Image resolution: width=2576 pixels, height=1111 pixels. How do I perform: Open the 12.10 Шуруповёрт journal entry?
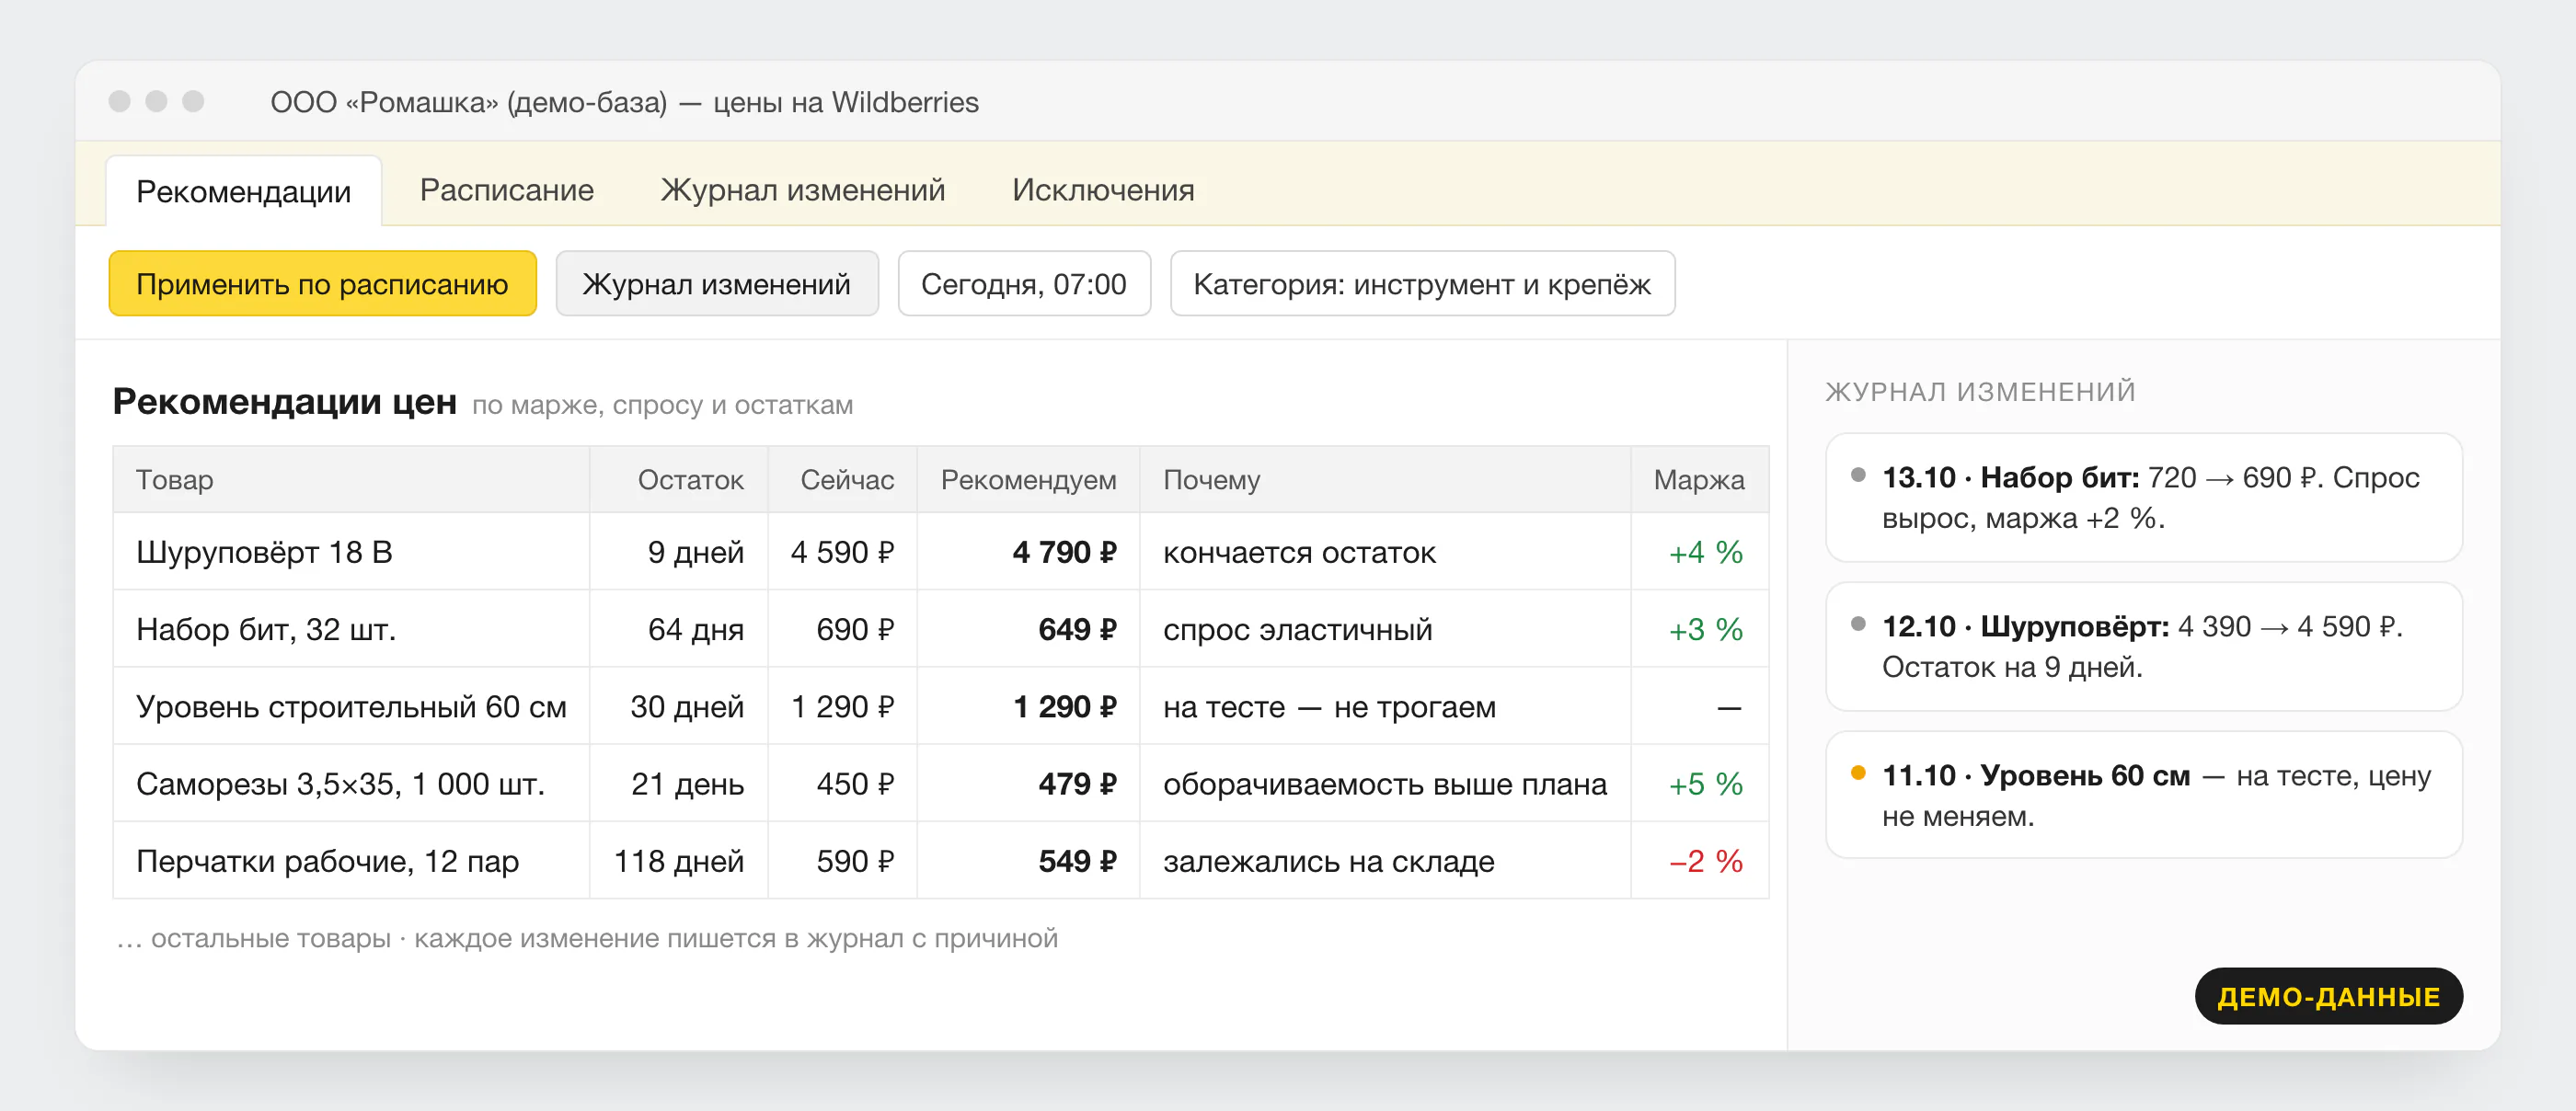click(2143, 646)
